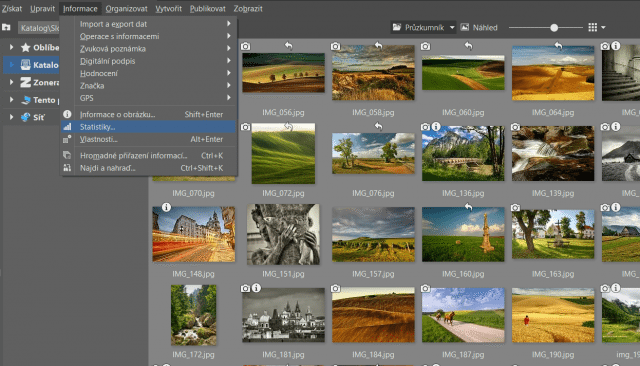Click the binoculars icon beside Najdi a nahraď
The width and height of the screenshot is (640, 366).
[x=67, y=168]
